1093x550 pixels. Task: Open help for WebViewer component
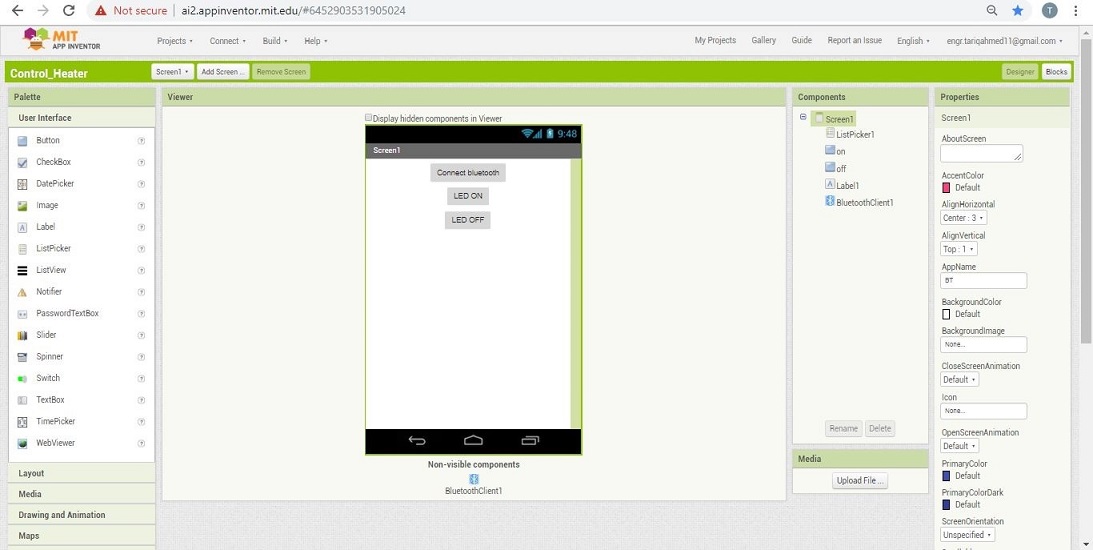click(x=142, y=443)
